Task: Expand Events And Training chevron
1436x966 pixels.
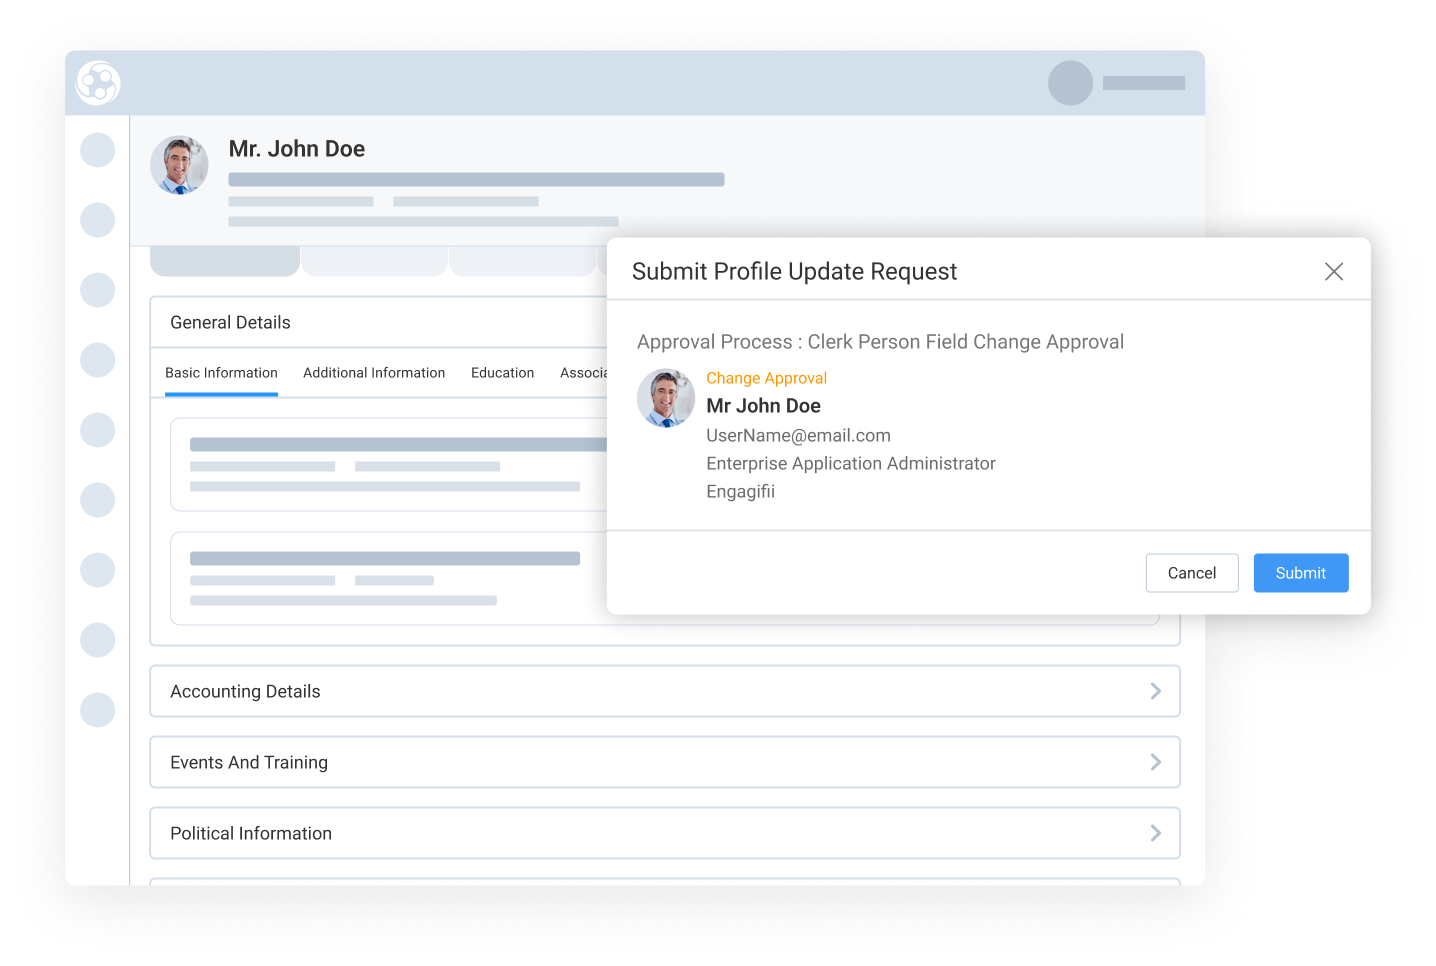Action: [x=1155, y=762]
